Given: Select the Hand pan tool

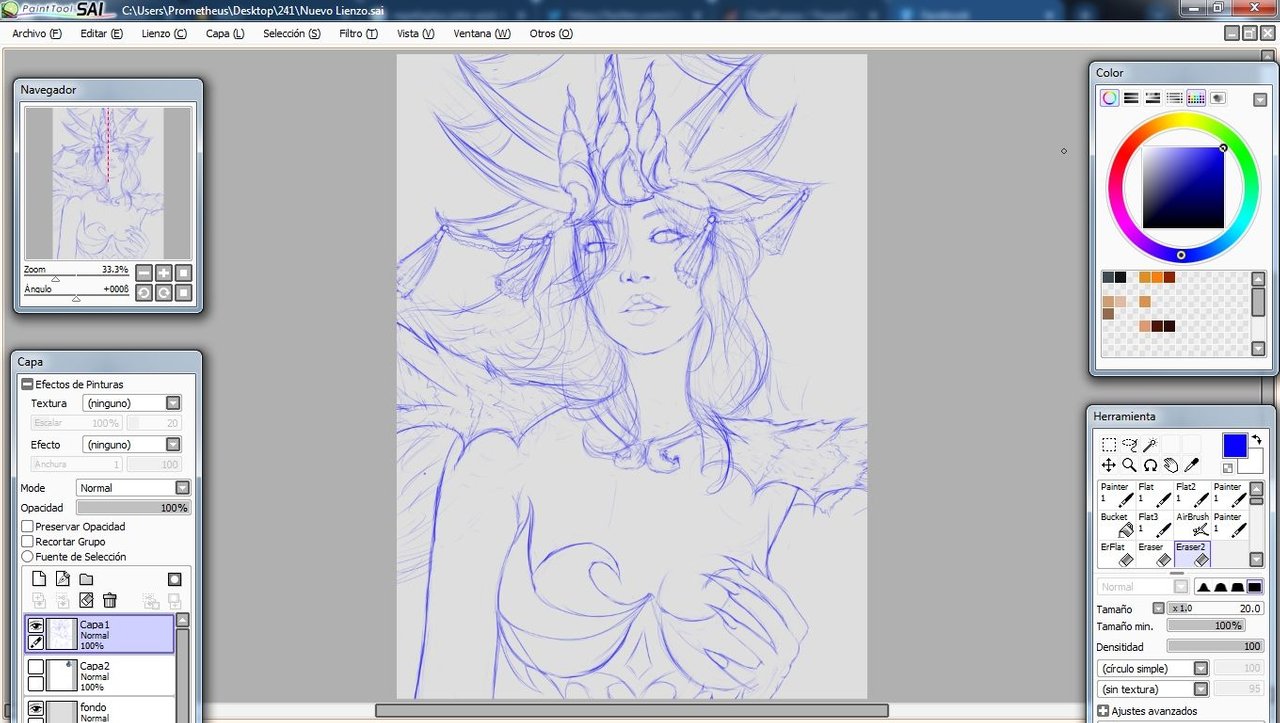Looking at the screenshot, I should click(1170, 465).
